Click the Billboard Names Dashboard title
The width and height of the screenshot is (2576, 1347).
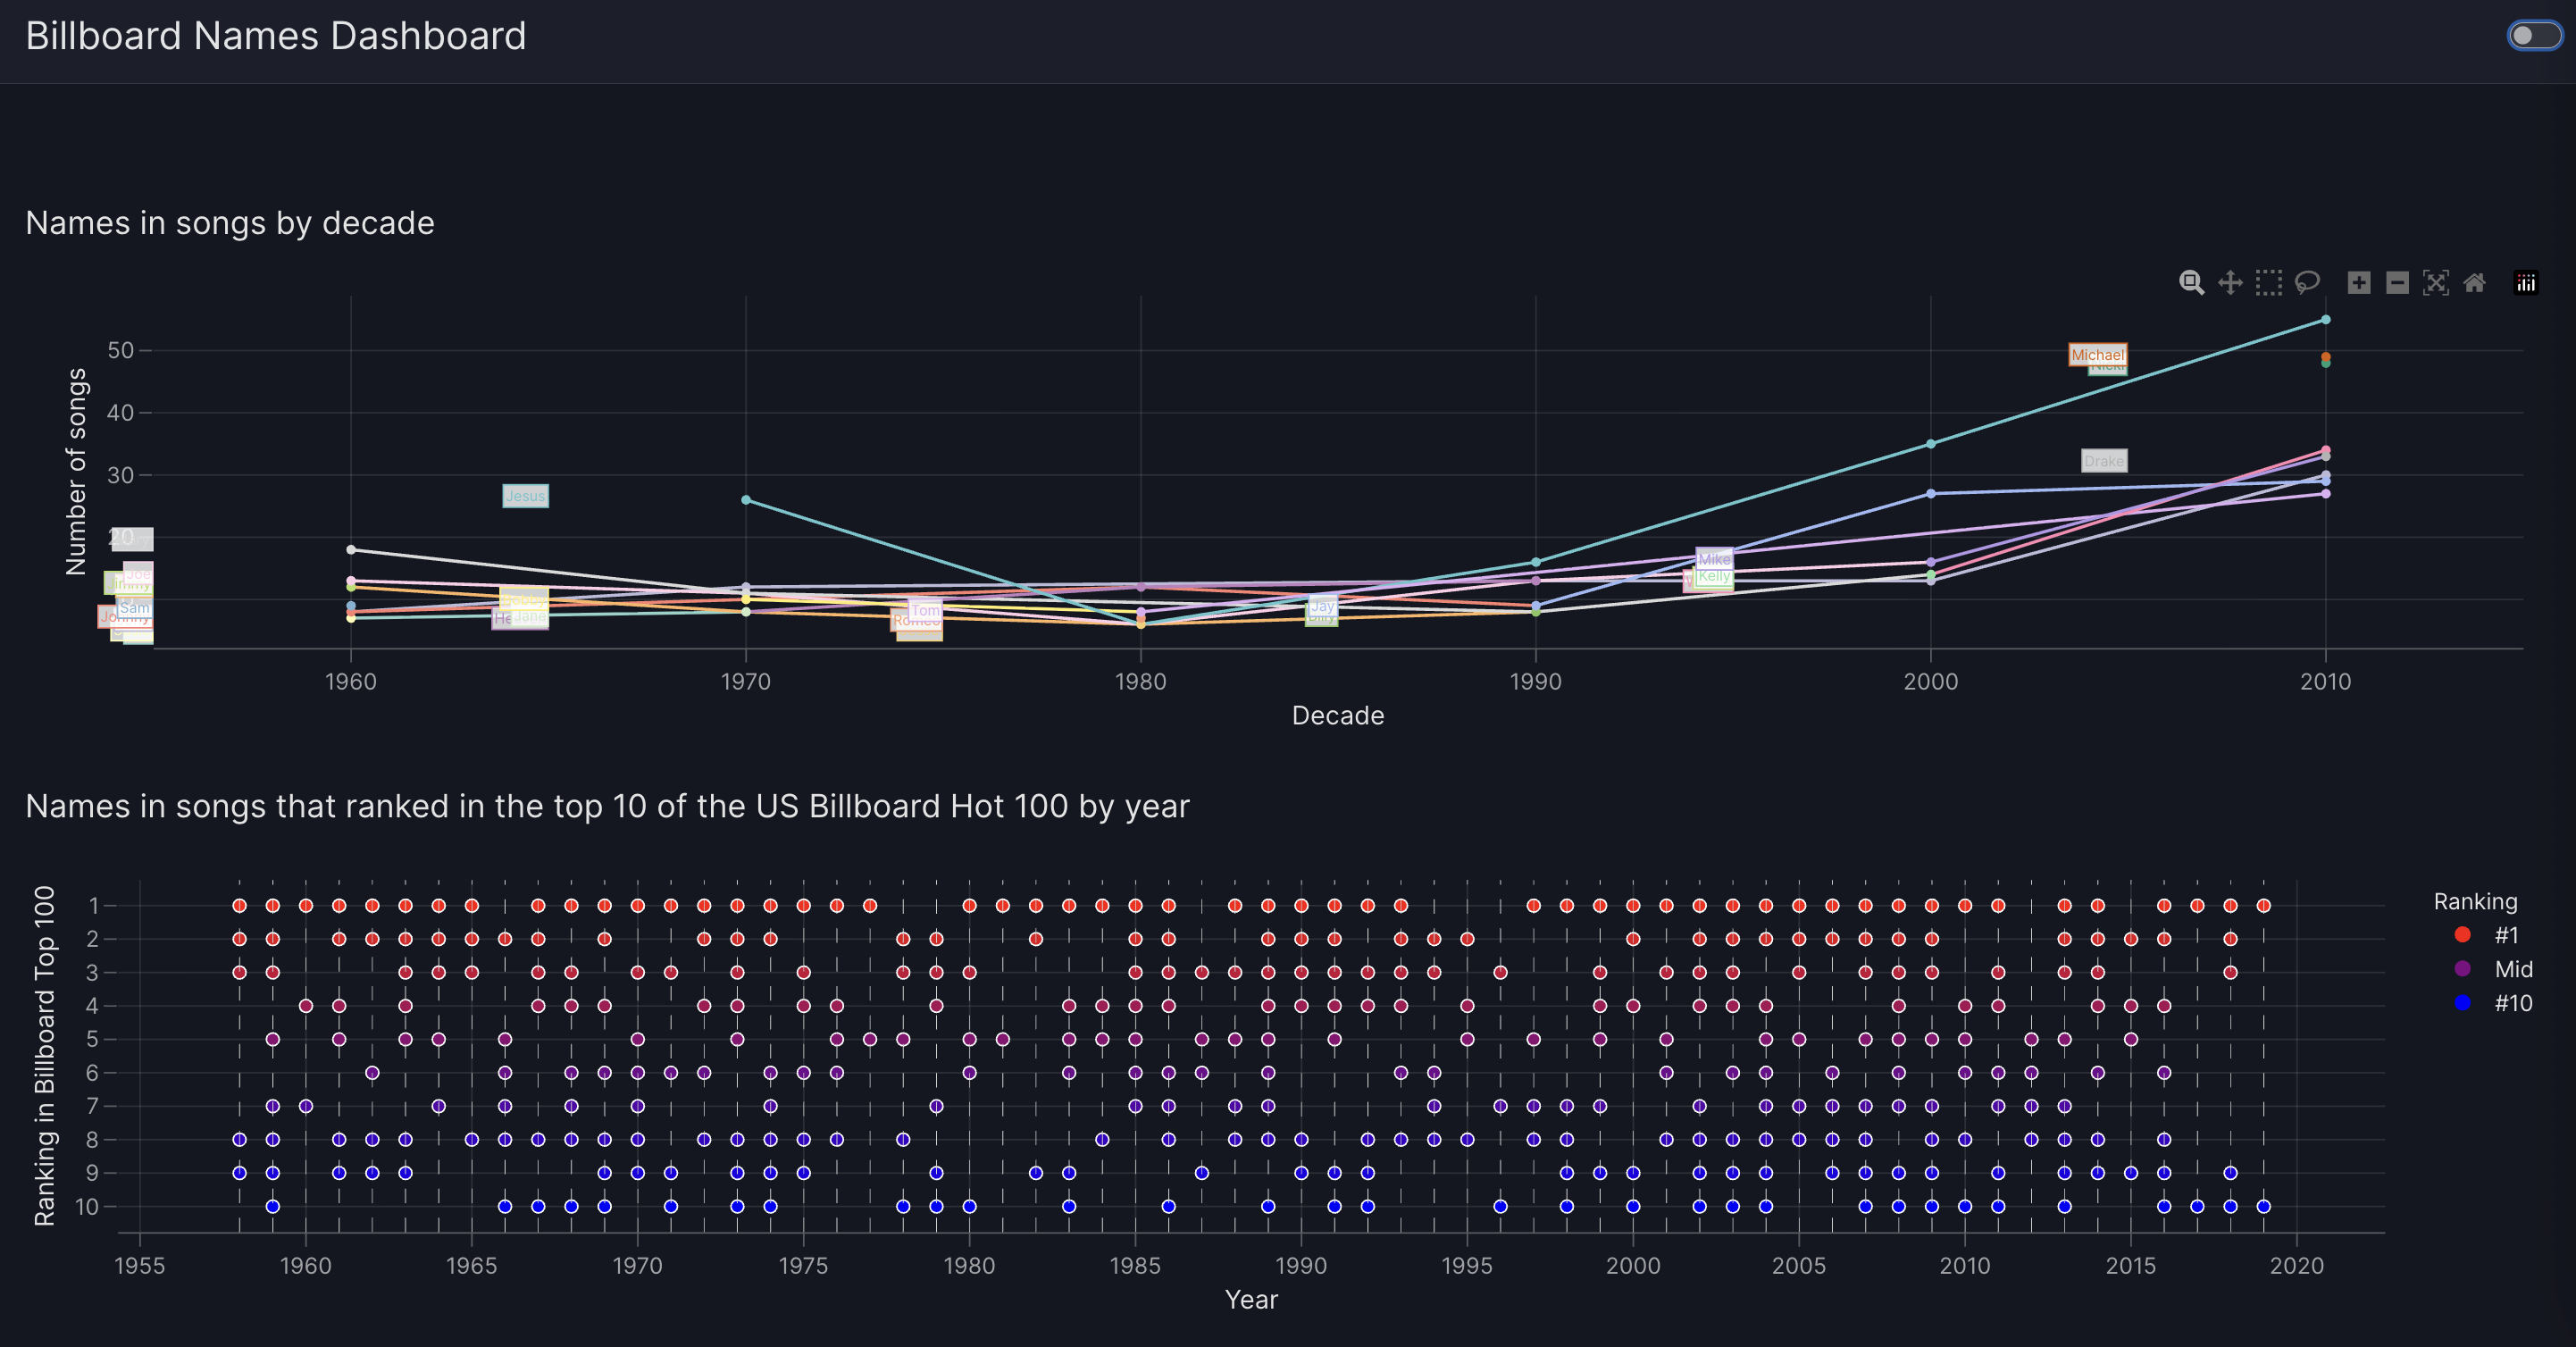click(276, 36)
